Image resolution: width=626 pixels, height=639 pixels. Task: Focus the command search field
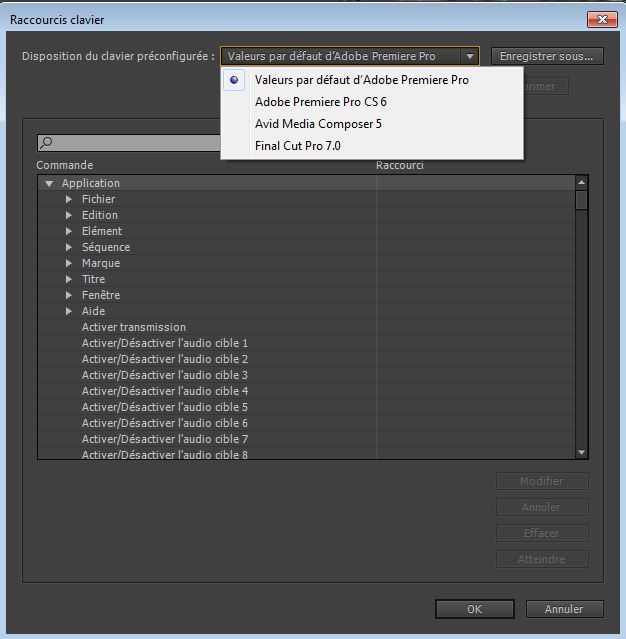pyautogui.click(x=129, y=143)
